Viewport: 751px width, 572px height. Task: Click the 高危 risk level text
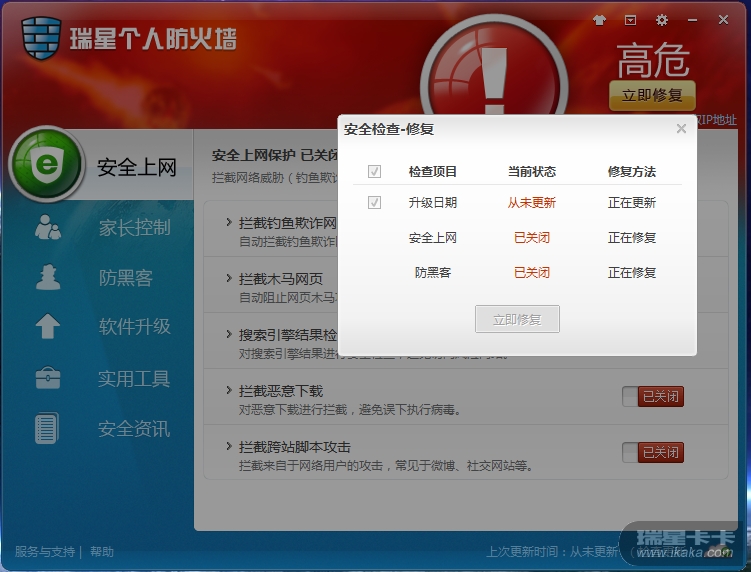point(653,60)
